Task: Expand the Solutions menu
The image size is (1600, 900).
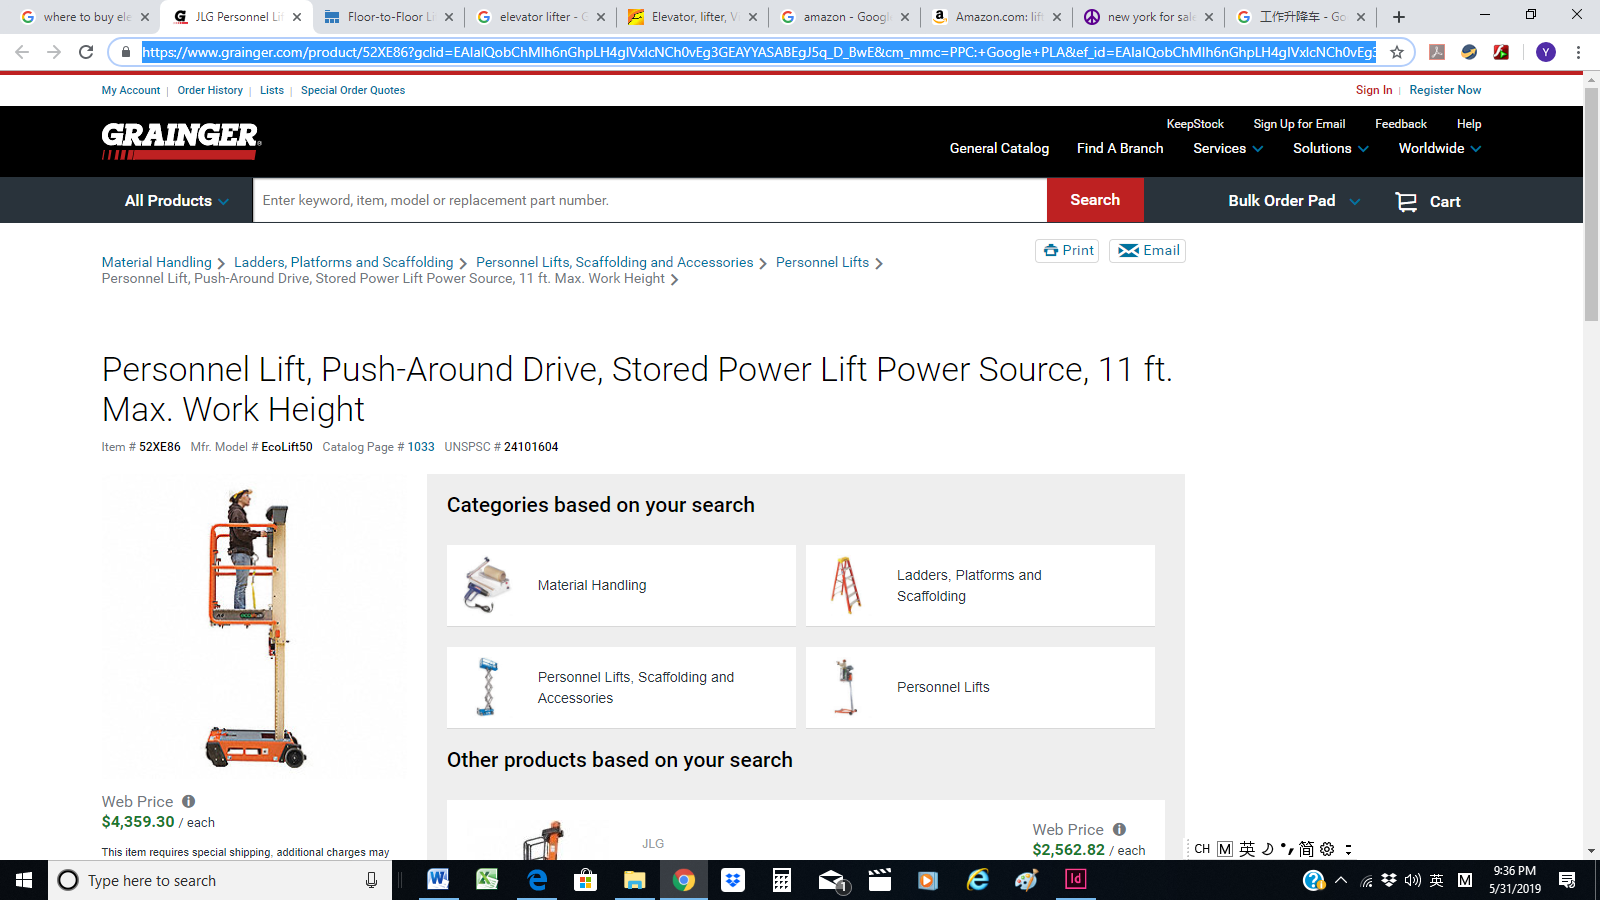Action: [x=1330, y=148]
